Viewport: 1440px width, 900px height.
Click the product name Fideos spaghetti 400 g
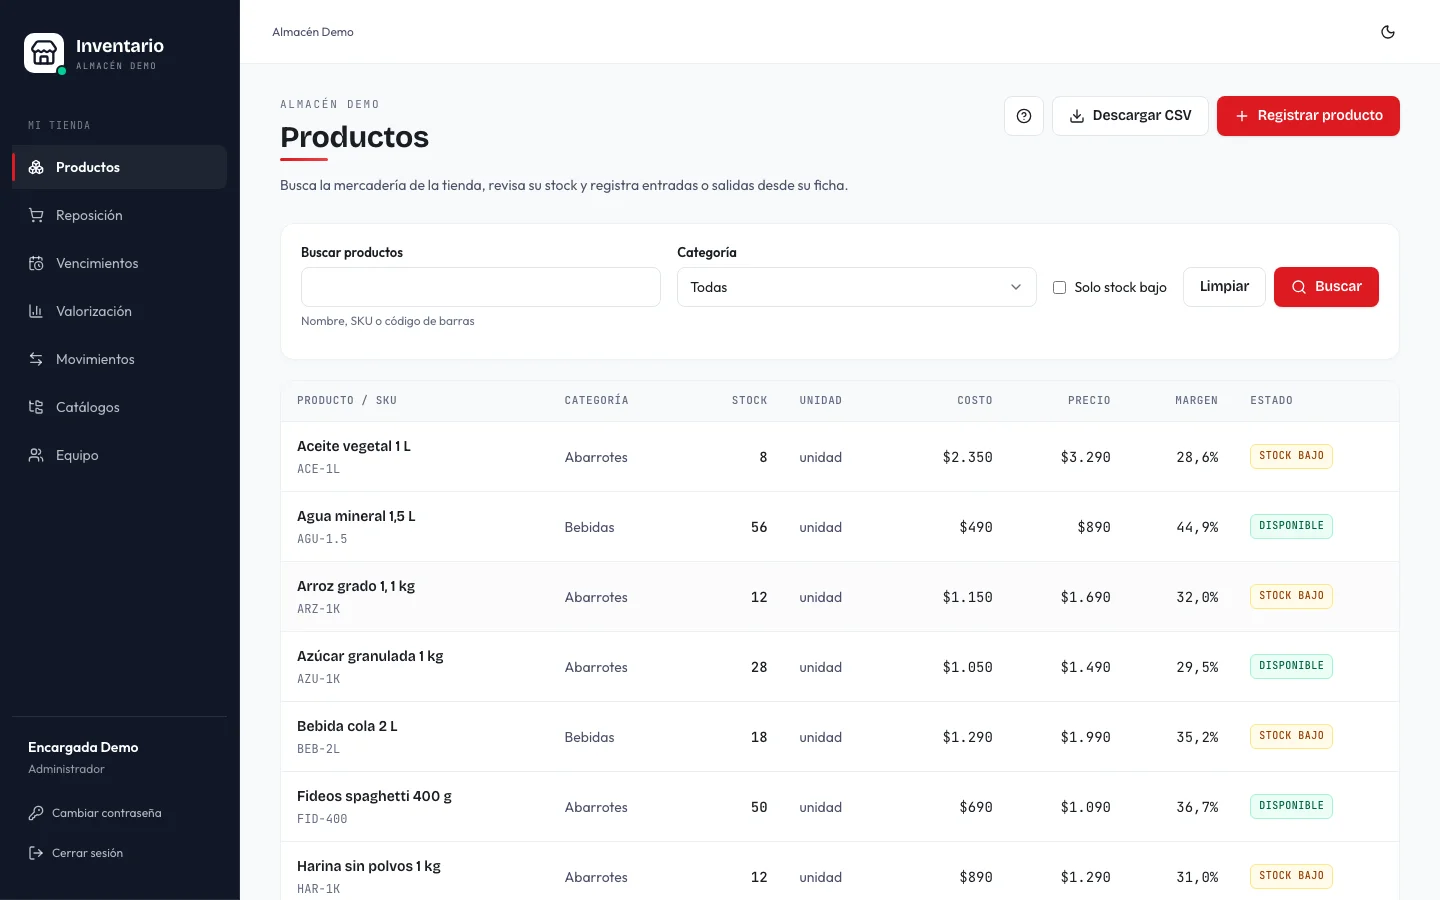coord(374,796)
